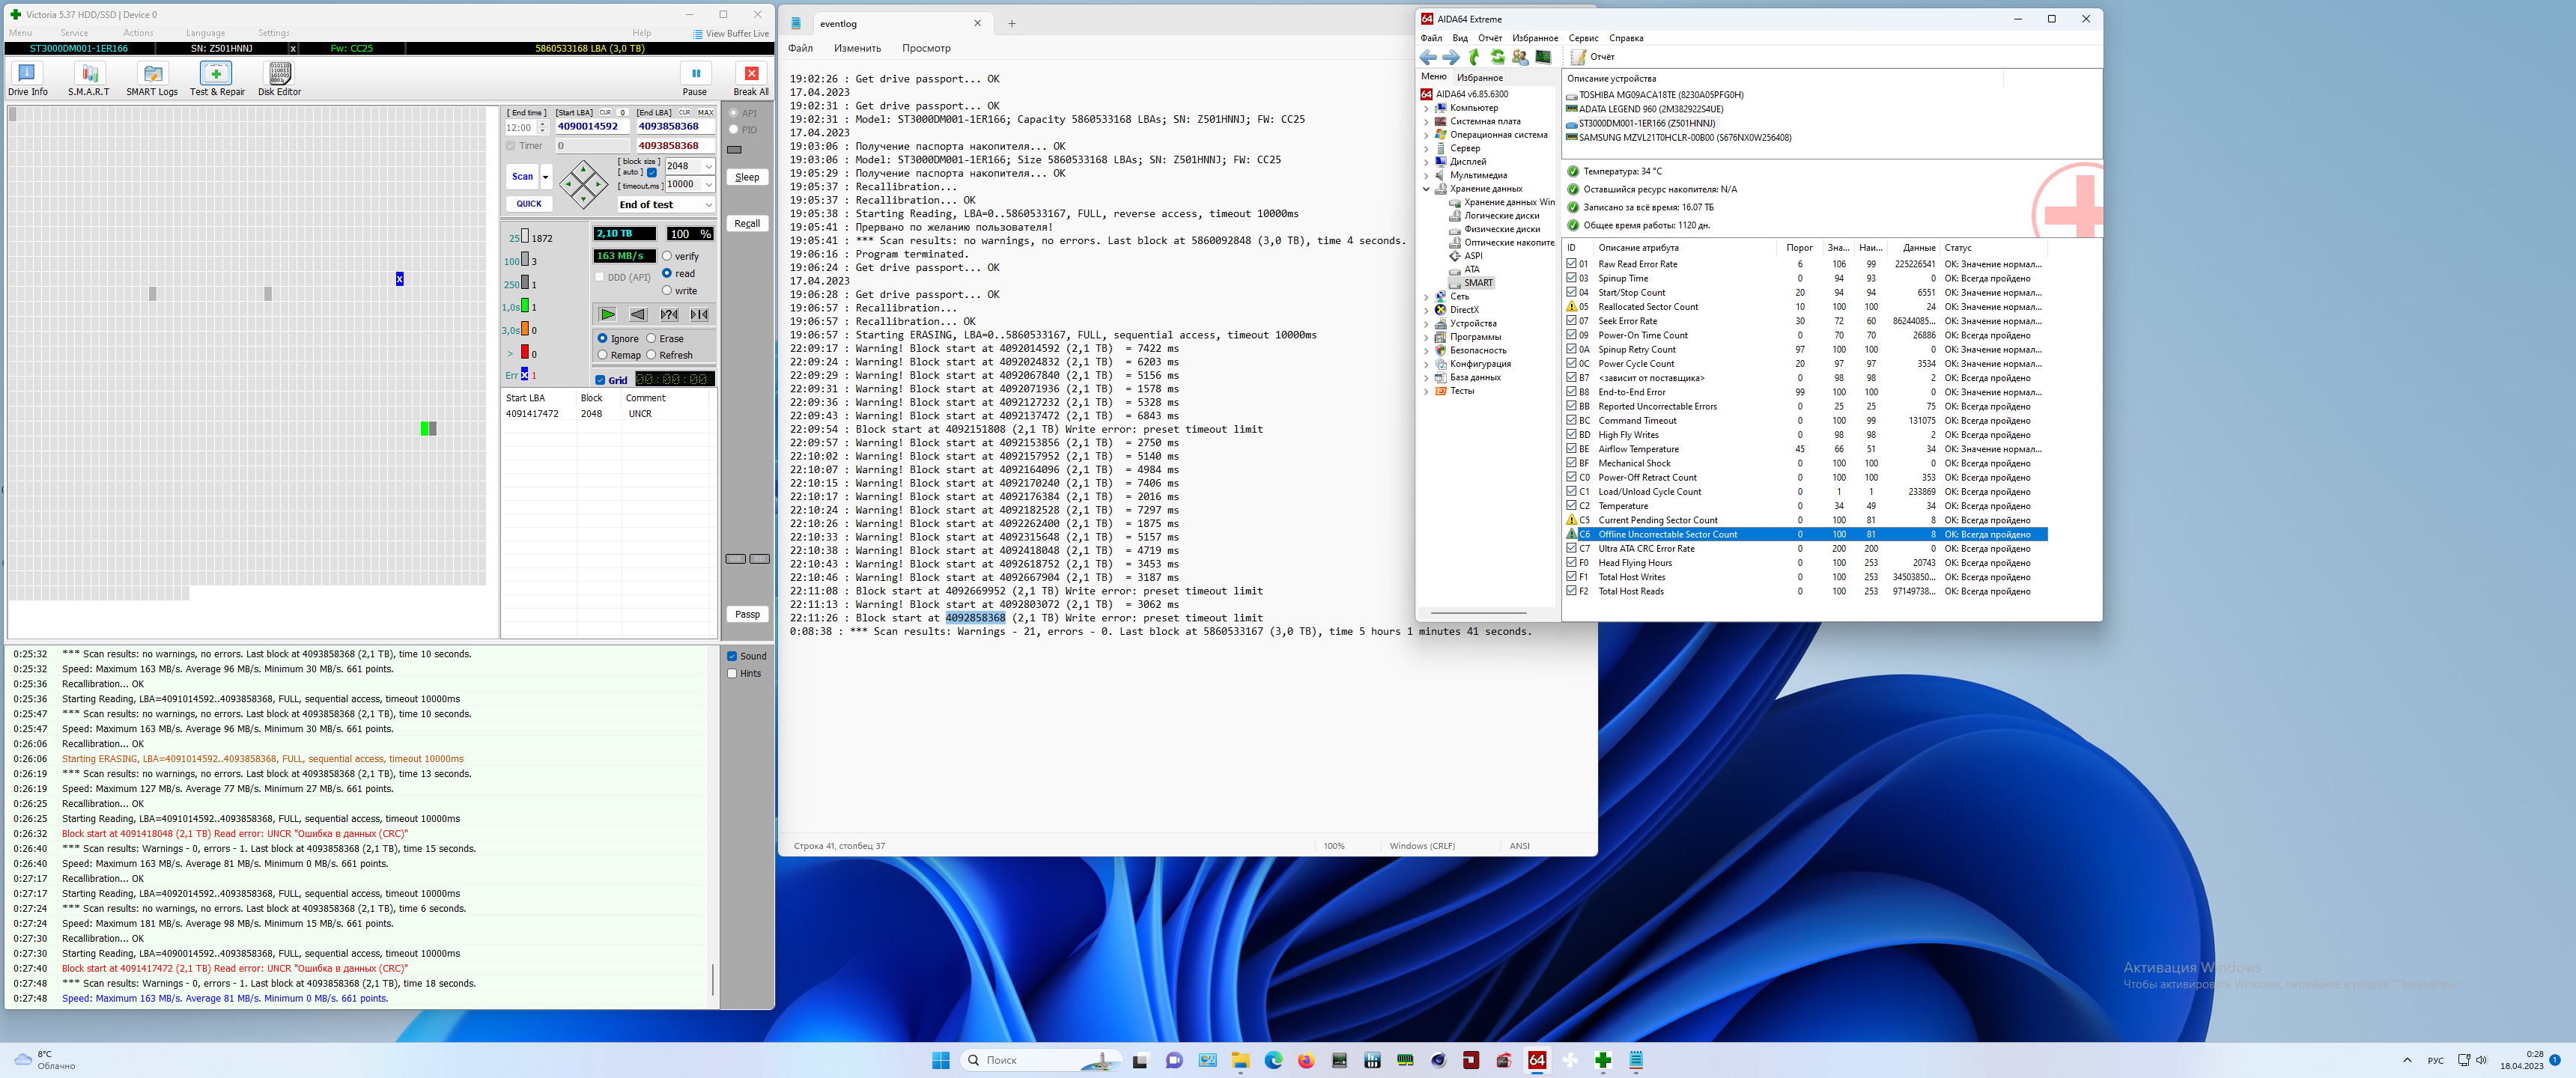
Task: Click the green forward play scan button
Action: (607, 315)
